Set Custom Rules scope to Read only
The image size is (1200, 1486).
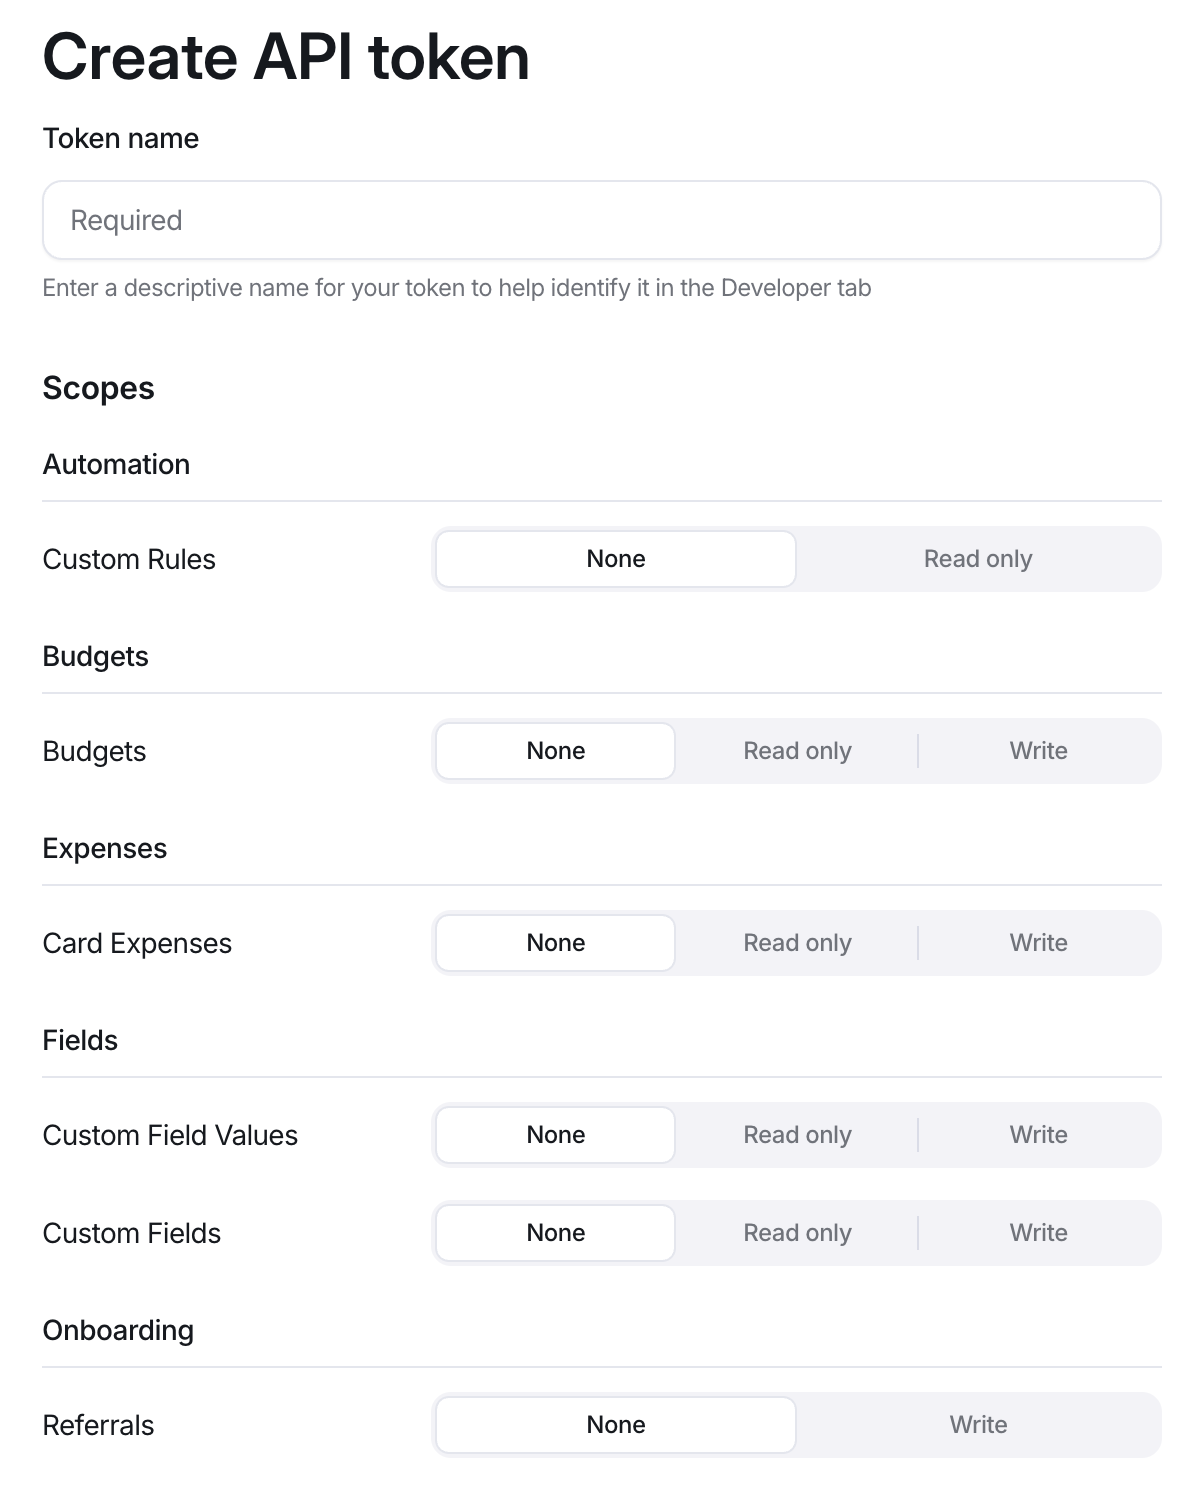click(977, 559)
